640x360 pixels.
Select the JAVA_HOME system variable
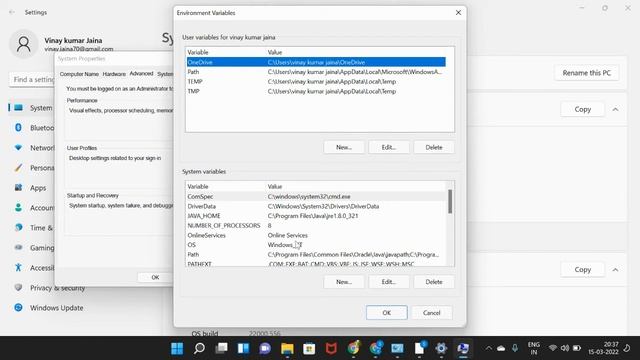tap(316, 216)
